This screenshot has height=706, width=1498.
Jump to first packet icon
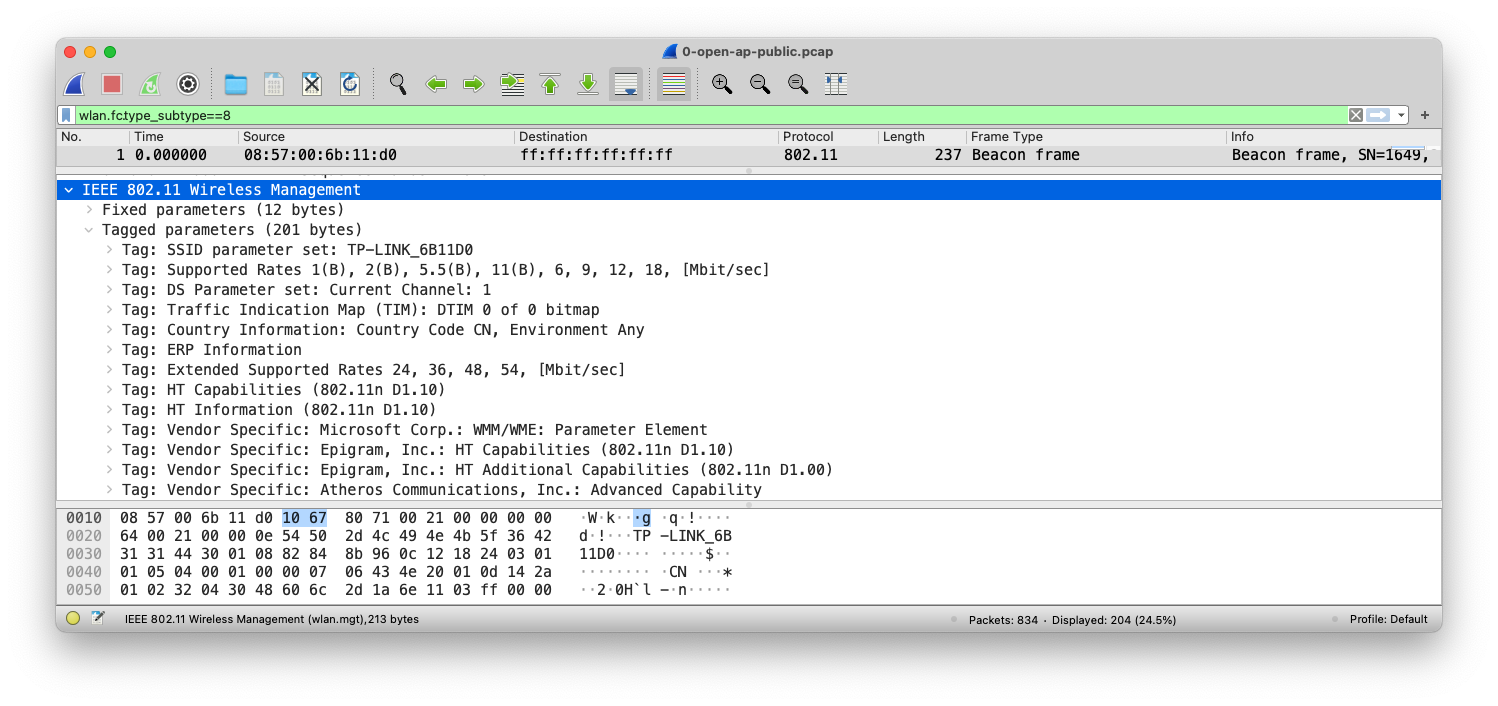pyautogui.click(x=550, y=84)
